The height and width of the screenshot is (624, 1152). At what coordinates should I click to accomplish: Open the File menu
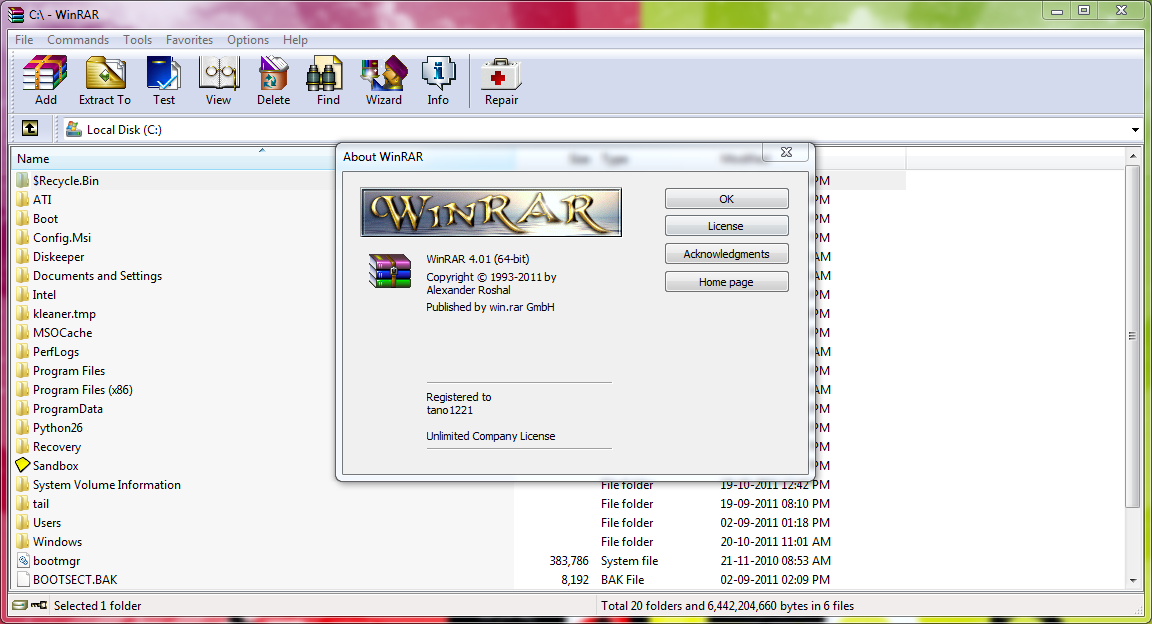point(24,40)
